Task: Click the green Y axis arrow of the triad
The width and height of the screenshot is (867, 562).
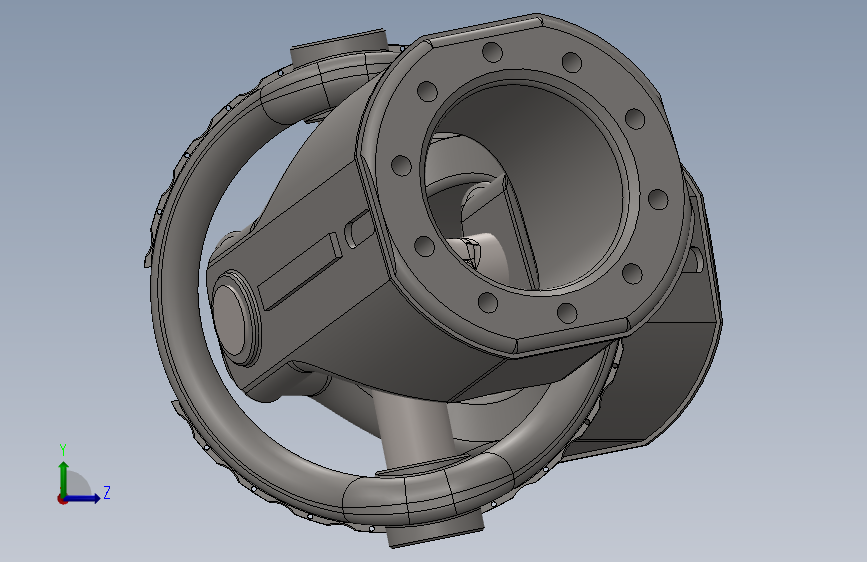Action: (x=64, y=478)
